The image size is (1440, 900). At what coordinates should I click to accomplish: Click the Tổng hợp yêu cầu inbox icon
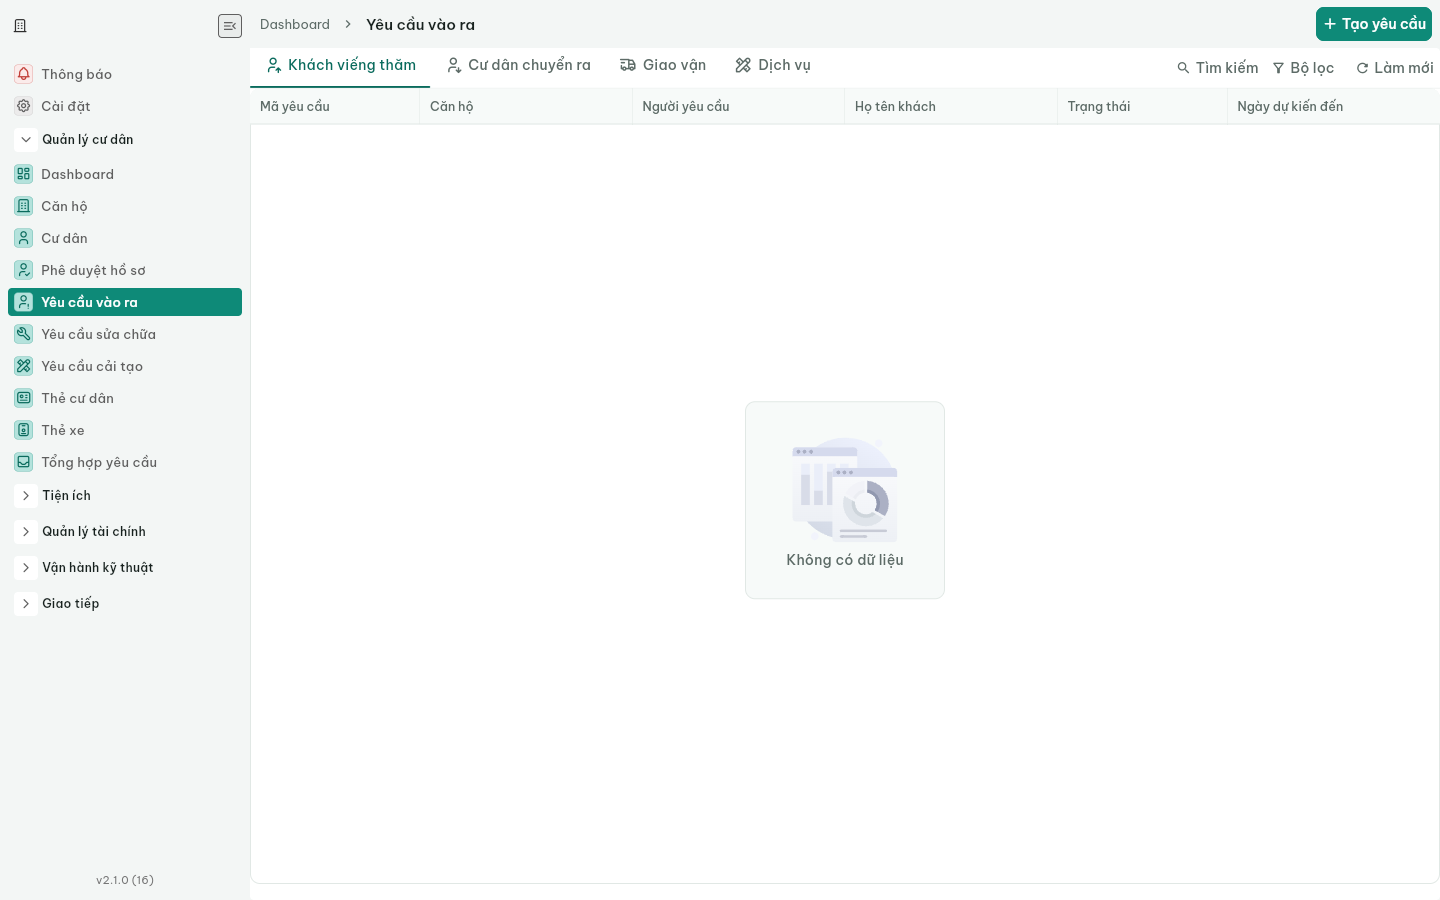click(24, 462)
